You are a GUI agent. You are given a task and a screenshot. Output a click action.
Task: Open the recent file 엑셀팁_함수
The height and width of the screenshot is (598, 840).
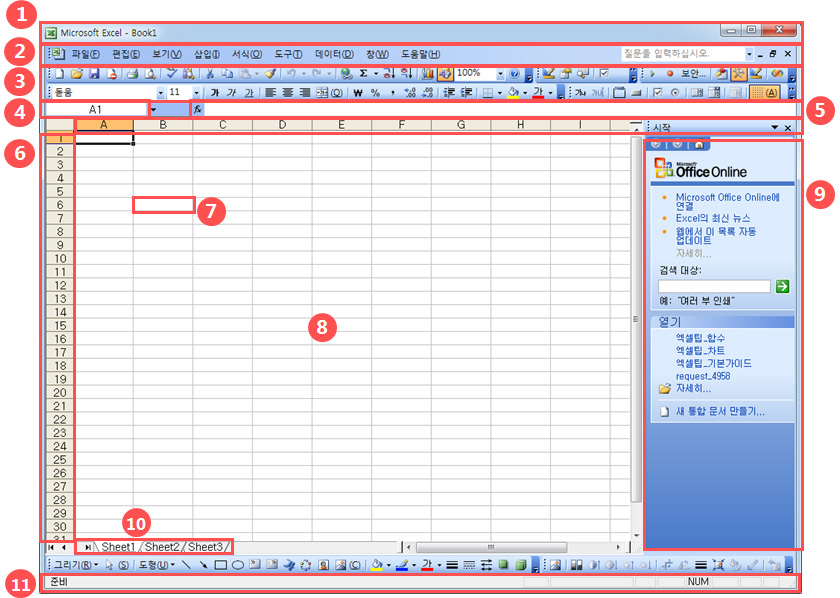700,338
